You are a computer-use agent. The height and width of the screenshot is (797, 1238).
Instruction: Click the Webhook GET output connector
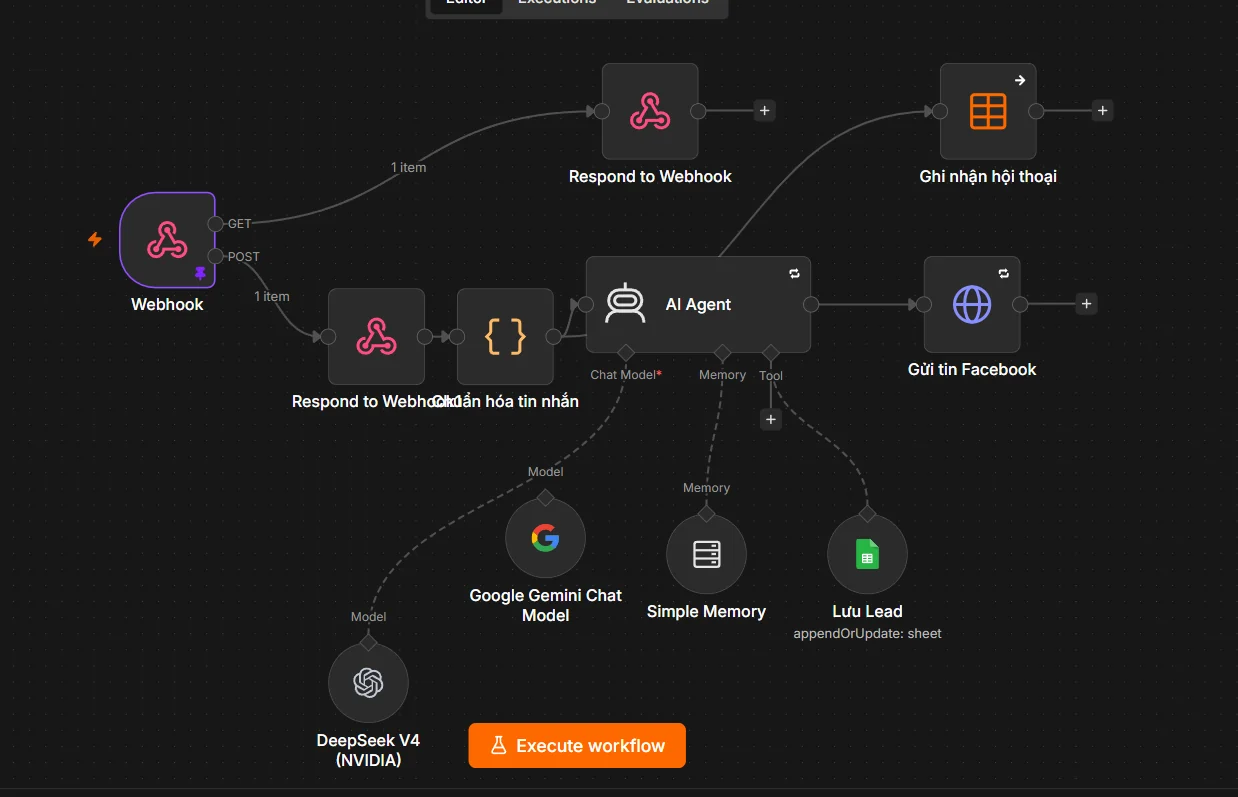click(215, 224)
